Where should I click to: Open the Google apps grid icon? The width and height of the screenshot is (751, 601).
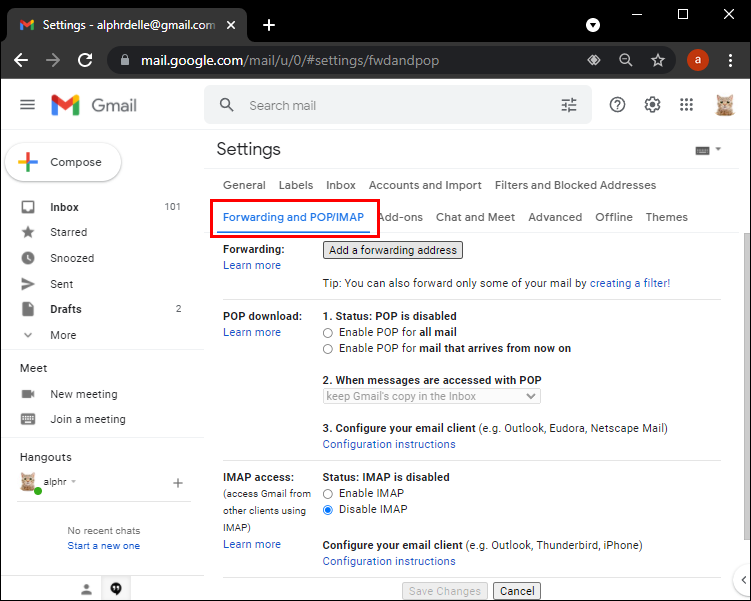tap(686, 105)
